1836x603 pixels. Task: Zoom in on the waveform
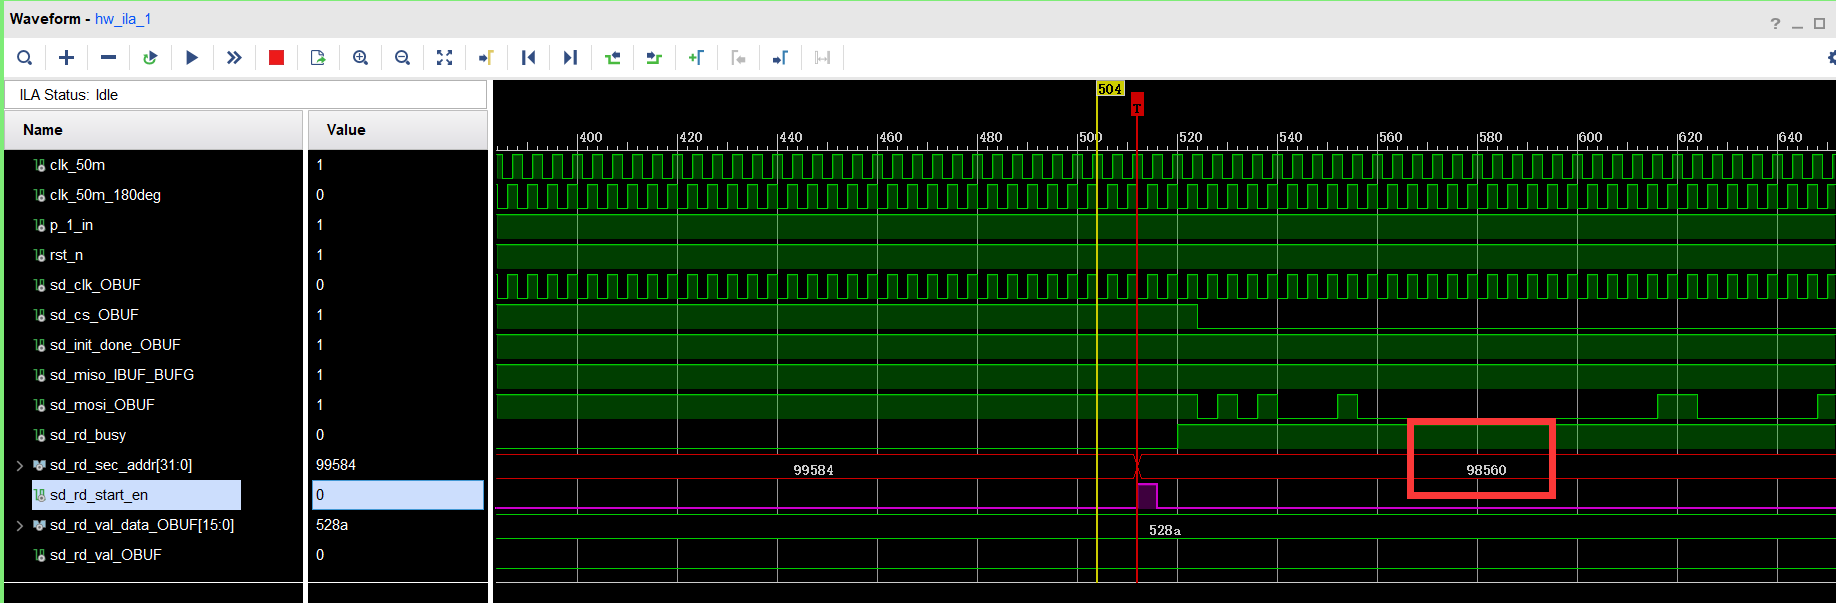[360, 58]
